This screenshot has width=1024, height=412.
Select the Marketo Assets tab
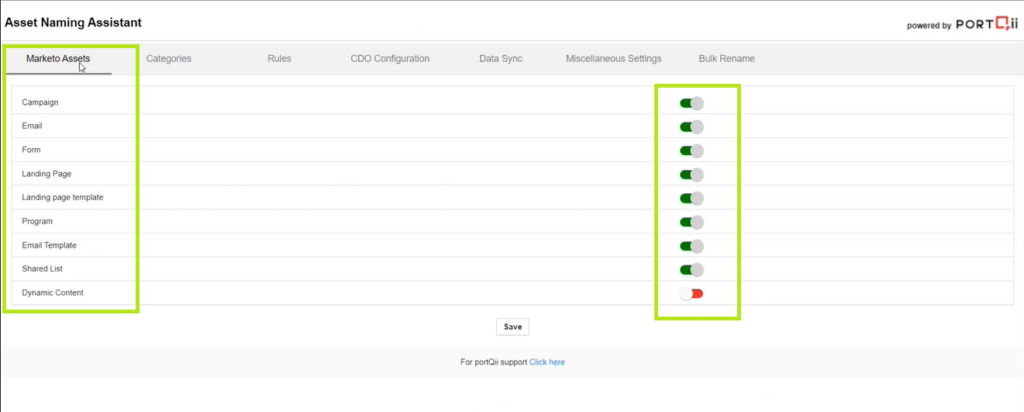click(x=58, y=59)
